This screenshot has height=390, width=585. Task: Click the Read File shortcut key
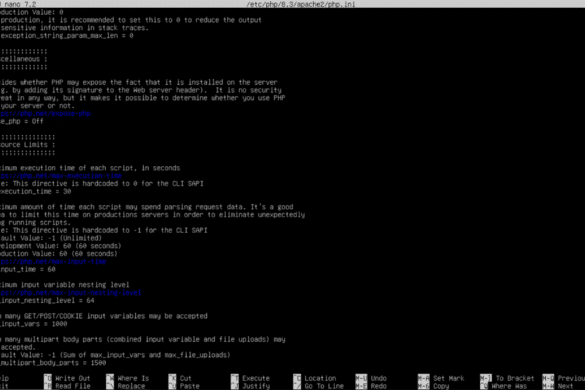coord(48,386)
